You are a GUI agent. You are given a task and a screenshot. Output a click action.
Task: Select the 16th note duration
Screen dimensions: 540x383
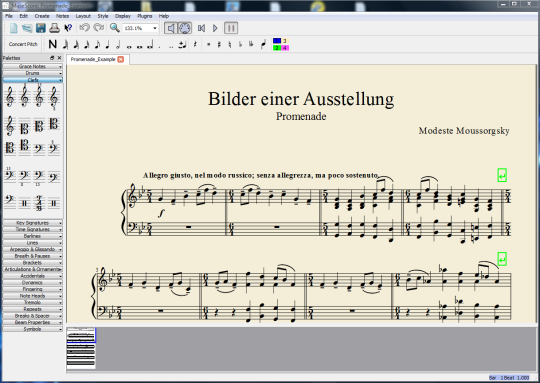coord(87,44)
